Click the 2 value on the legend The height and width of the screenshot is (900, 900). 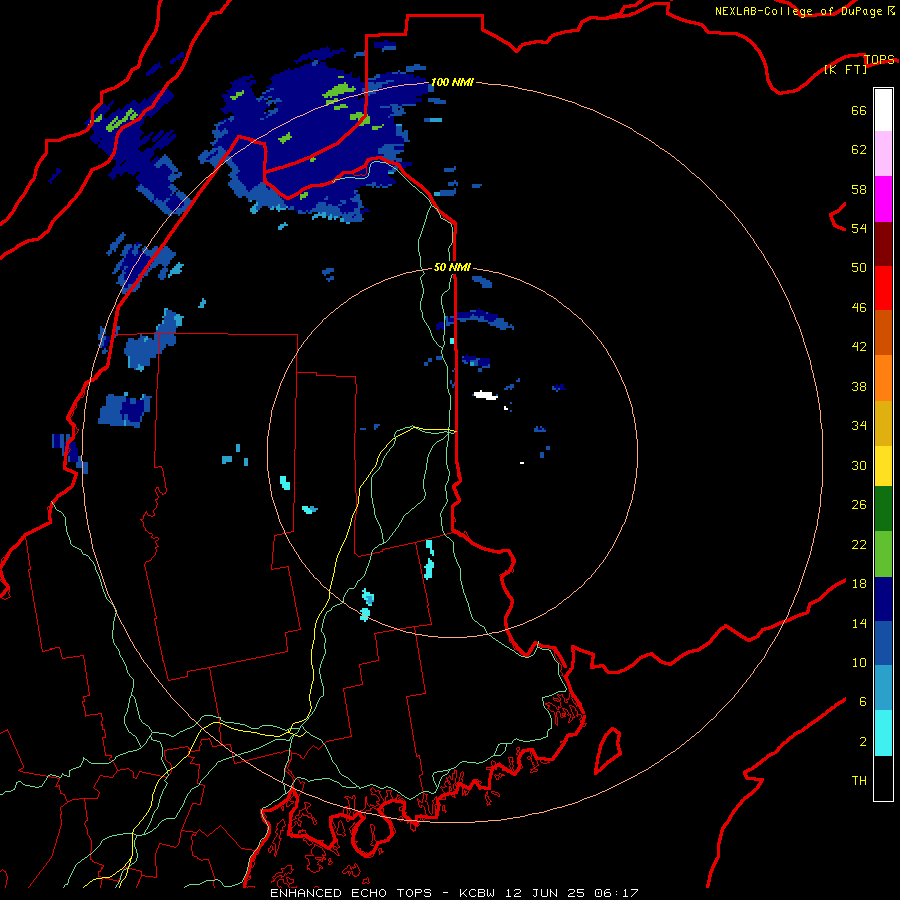[863, 741]
